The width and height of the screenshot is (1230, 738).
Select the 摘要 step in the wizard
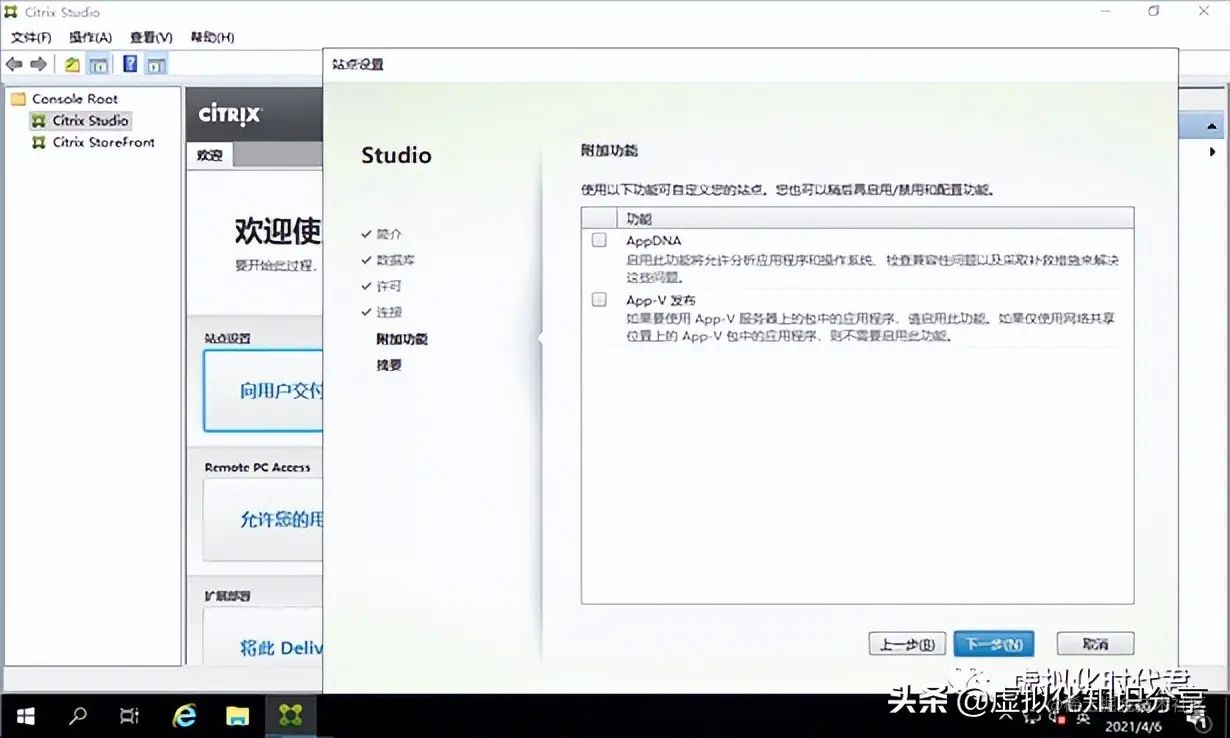pos(389,364)
